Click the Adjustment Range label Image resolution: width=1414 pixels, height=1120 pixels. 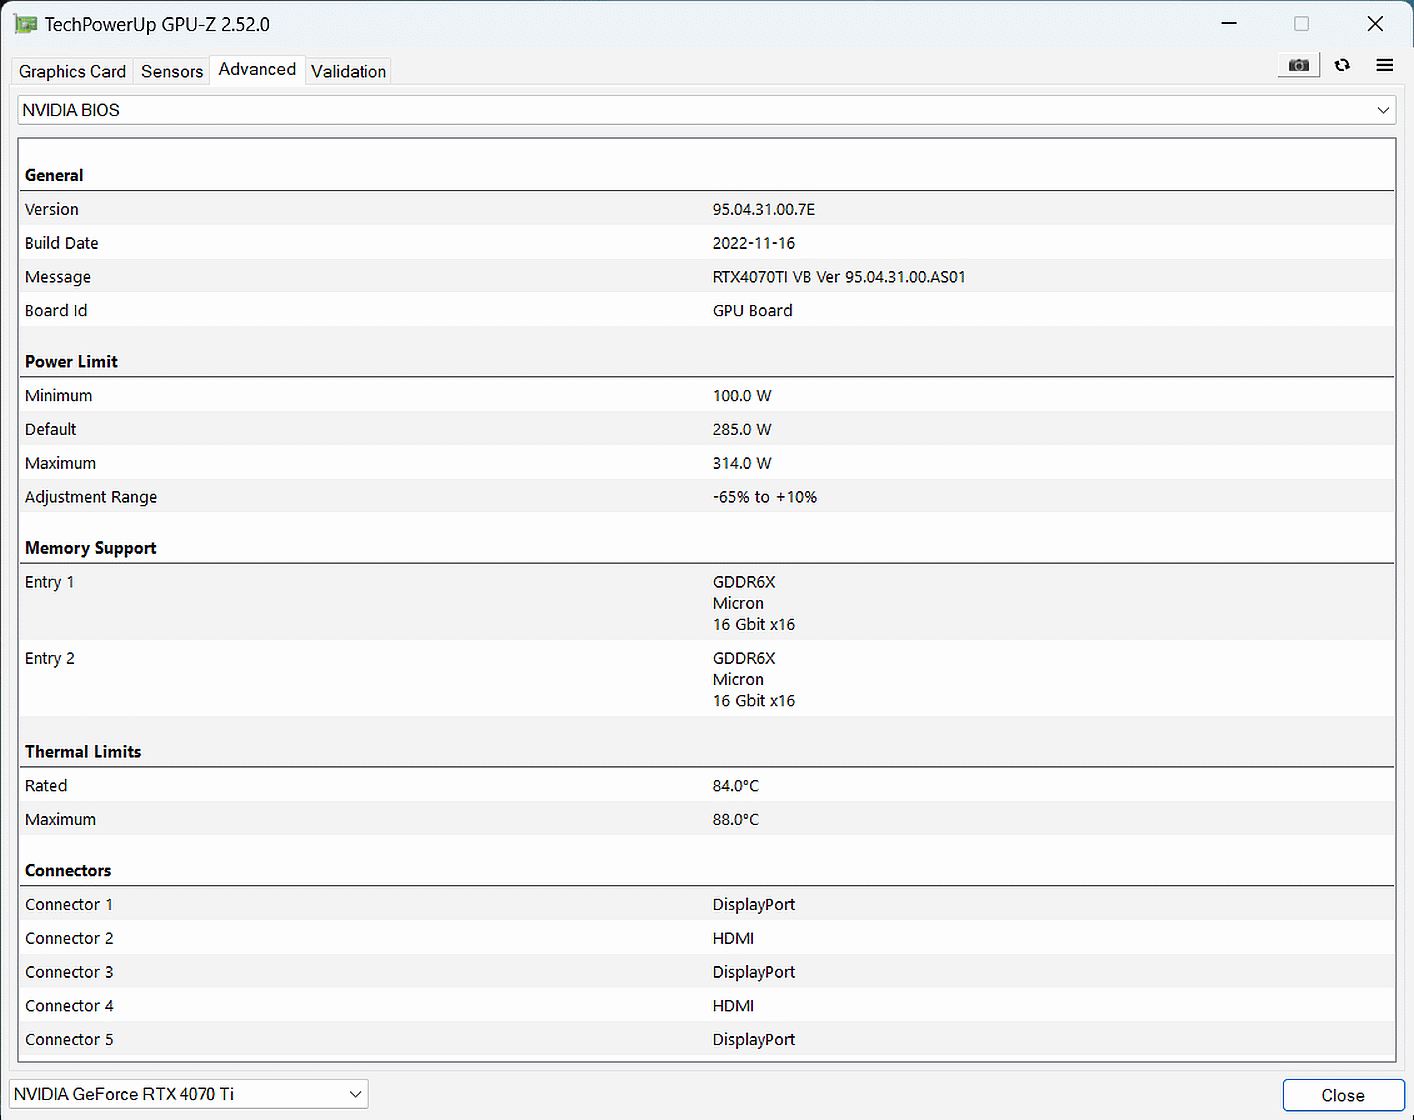(x=91, y=497)
